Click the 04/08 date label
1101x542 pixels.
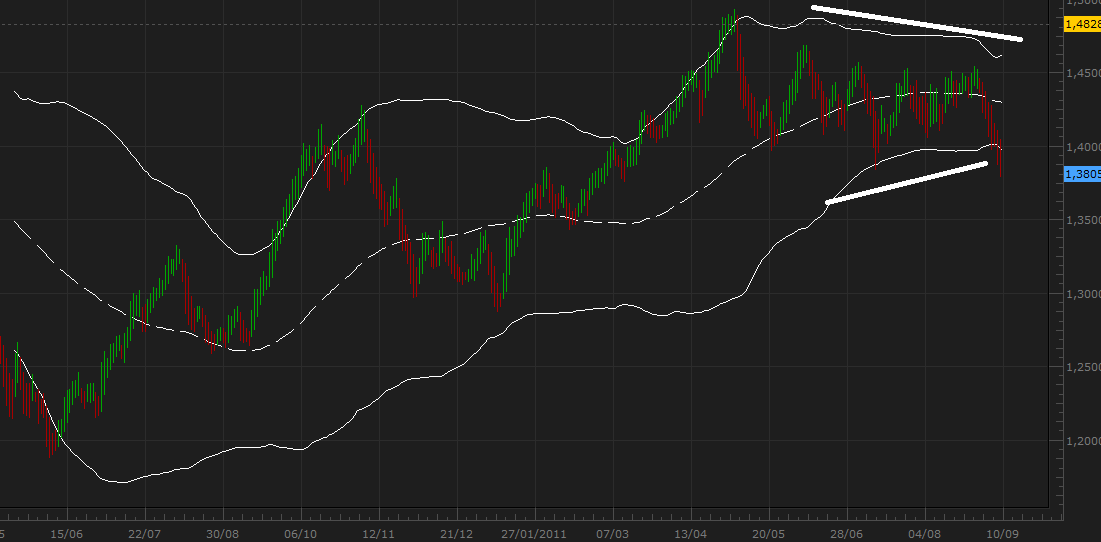(x=925, y=534)
